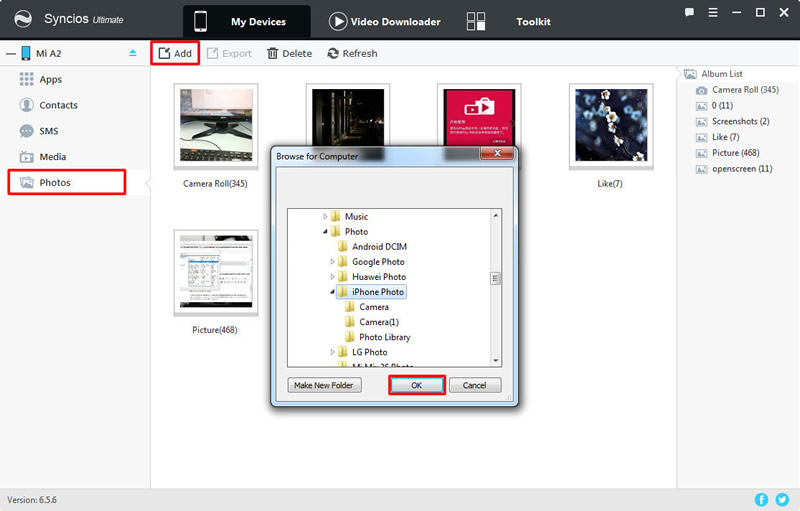800x511 pixels.
Task: Click the Version: 6.5.6 text
Action: tap(32, 500)
